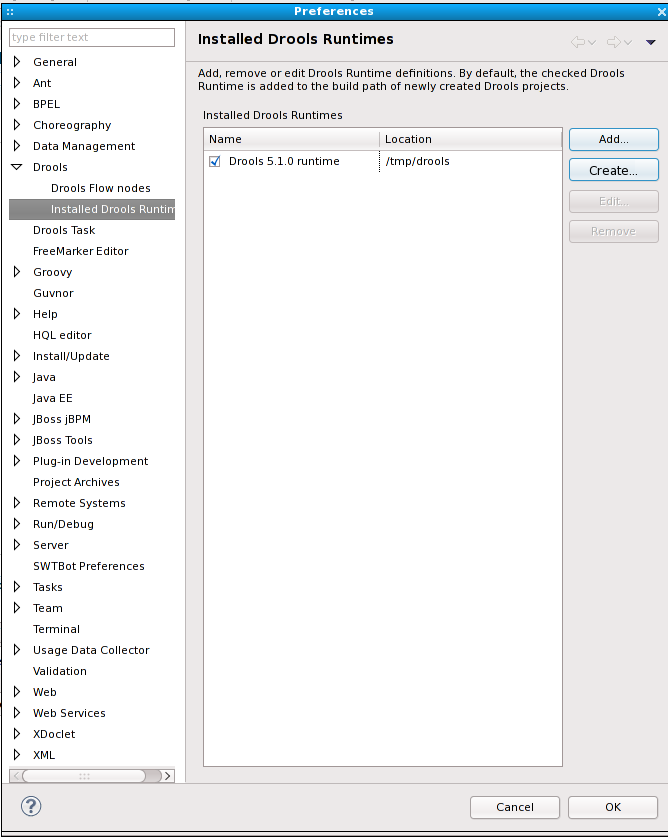Expand the Run/Debug tree node

17,524
